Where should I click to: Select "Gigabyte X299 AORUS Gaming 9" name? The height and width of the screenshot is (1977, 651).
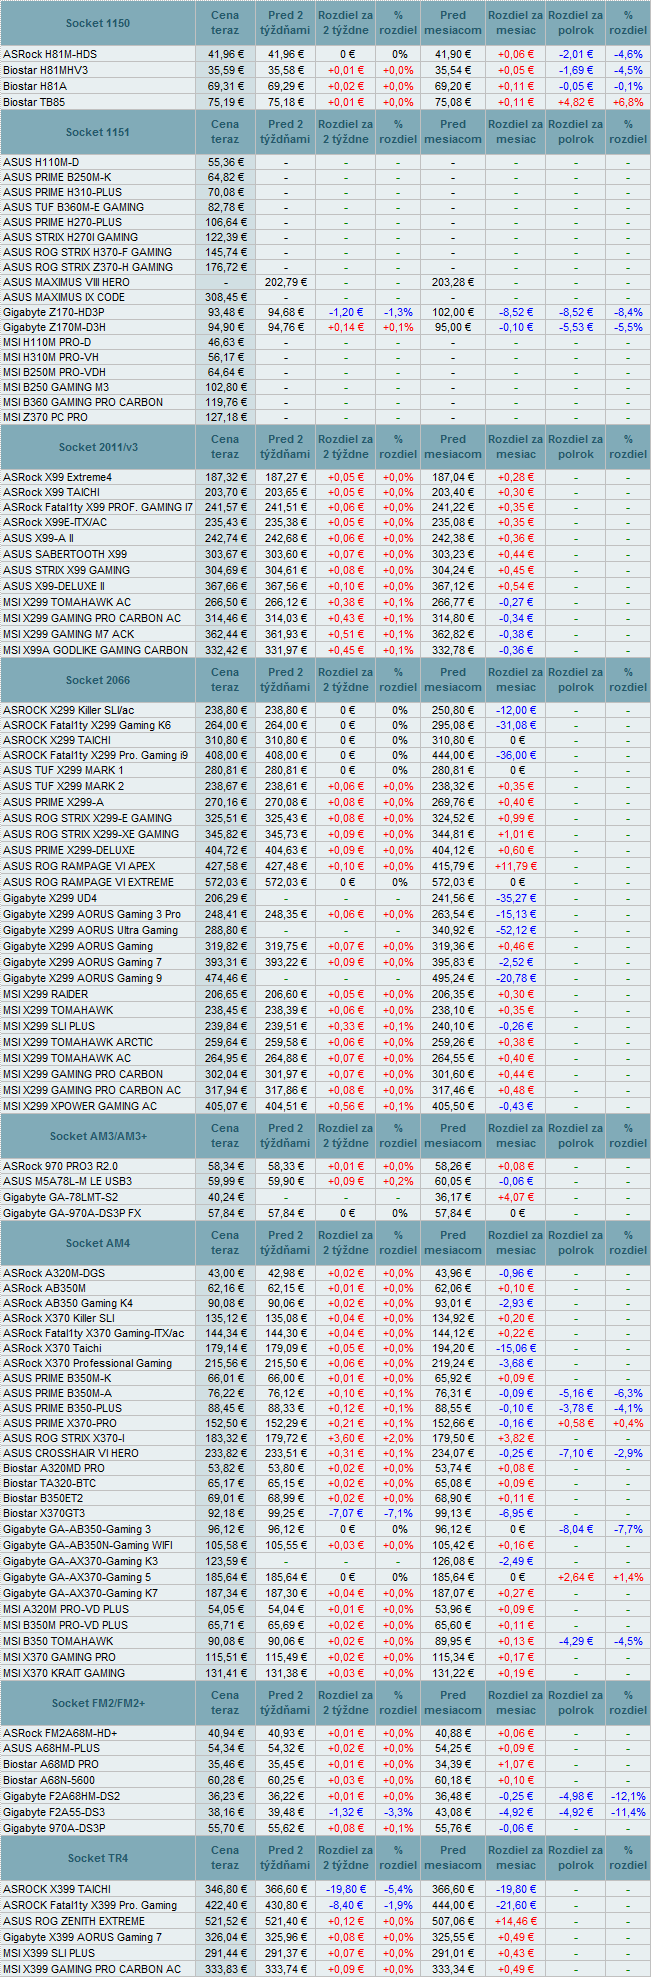pyautogui.click(x=82, y=978)
